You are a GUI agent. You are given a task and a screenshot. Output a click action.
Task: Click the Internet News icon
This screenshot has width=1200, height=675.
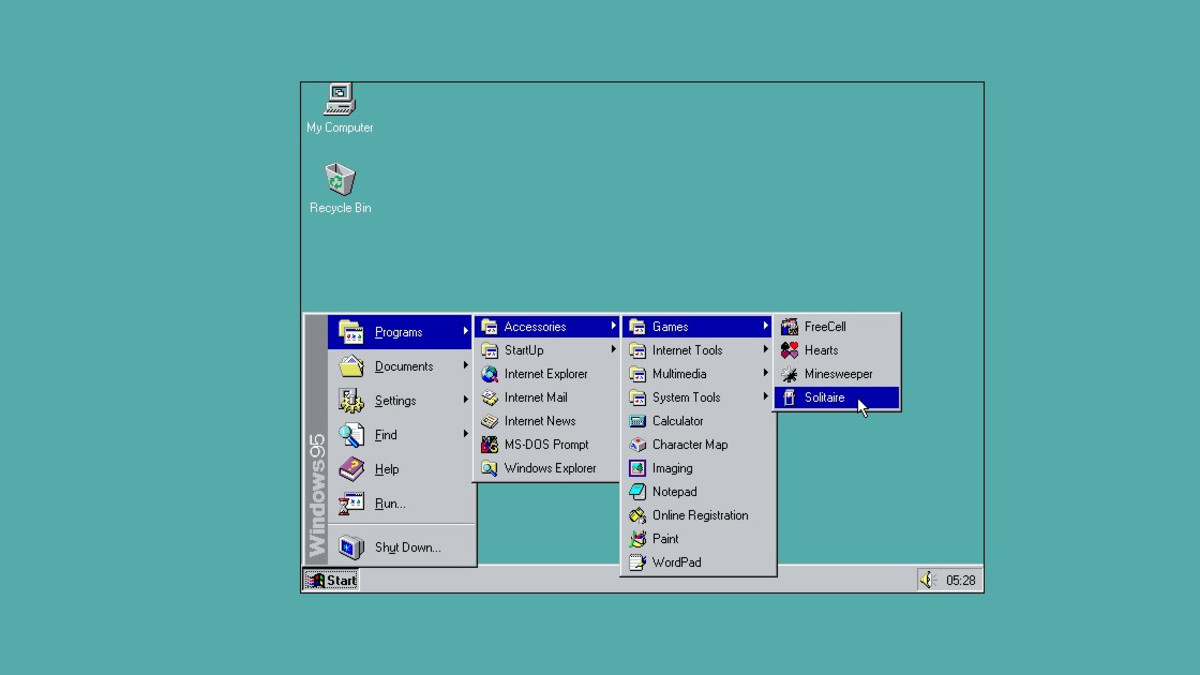489,421
